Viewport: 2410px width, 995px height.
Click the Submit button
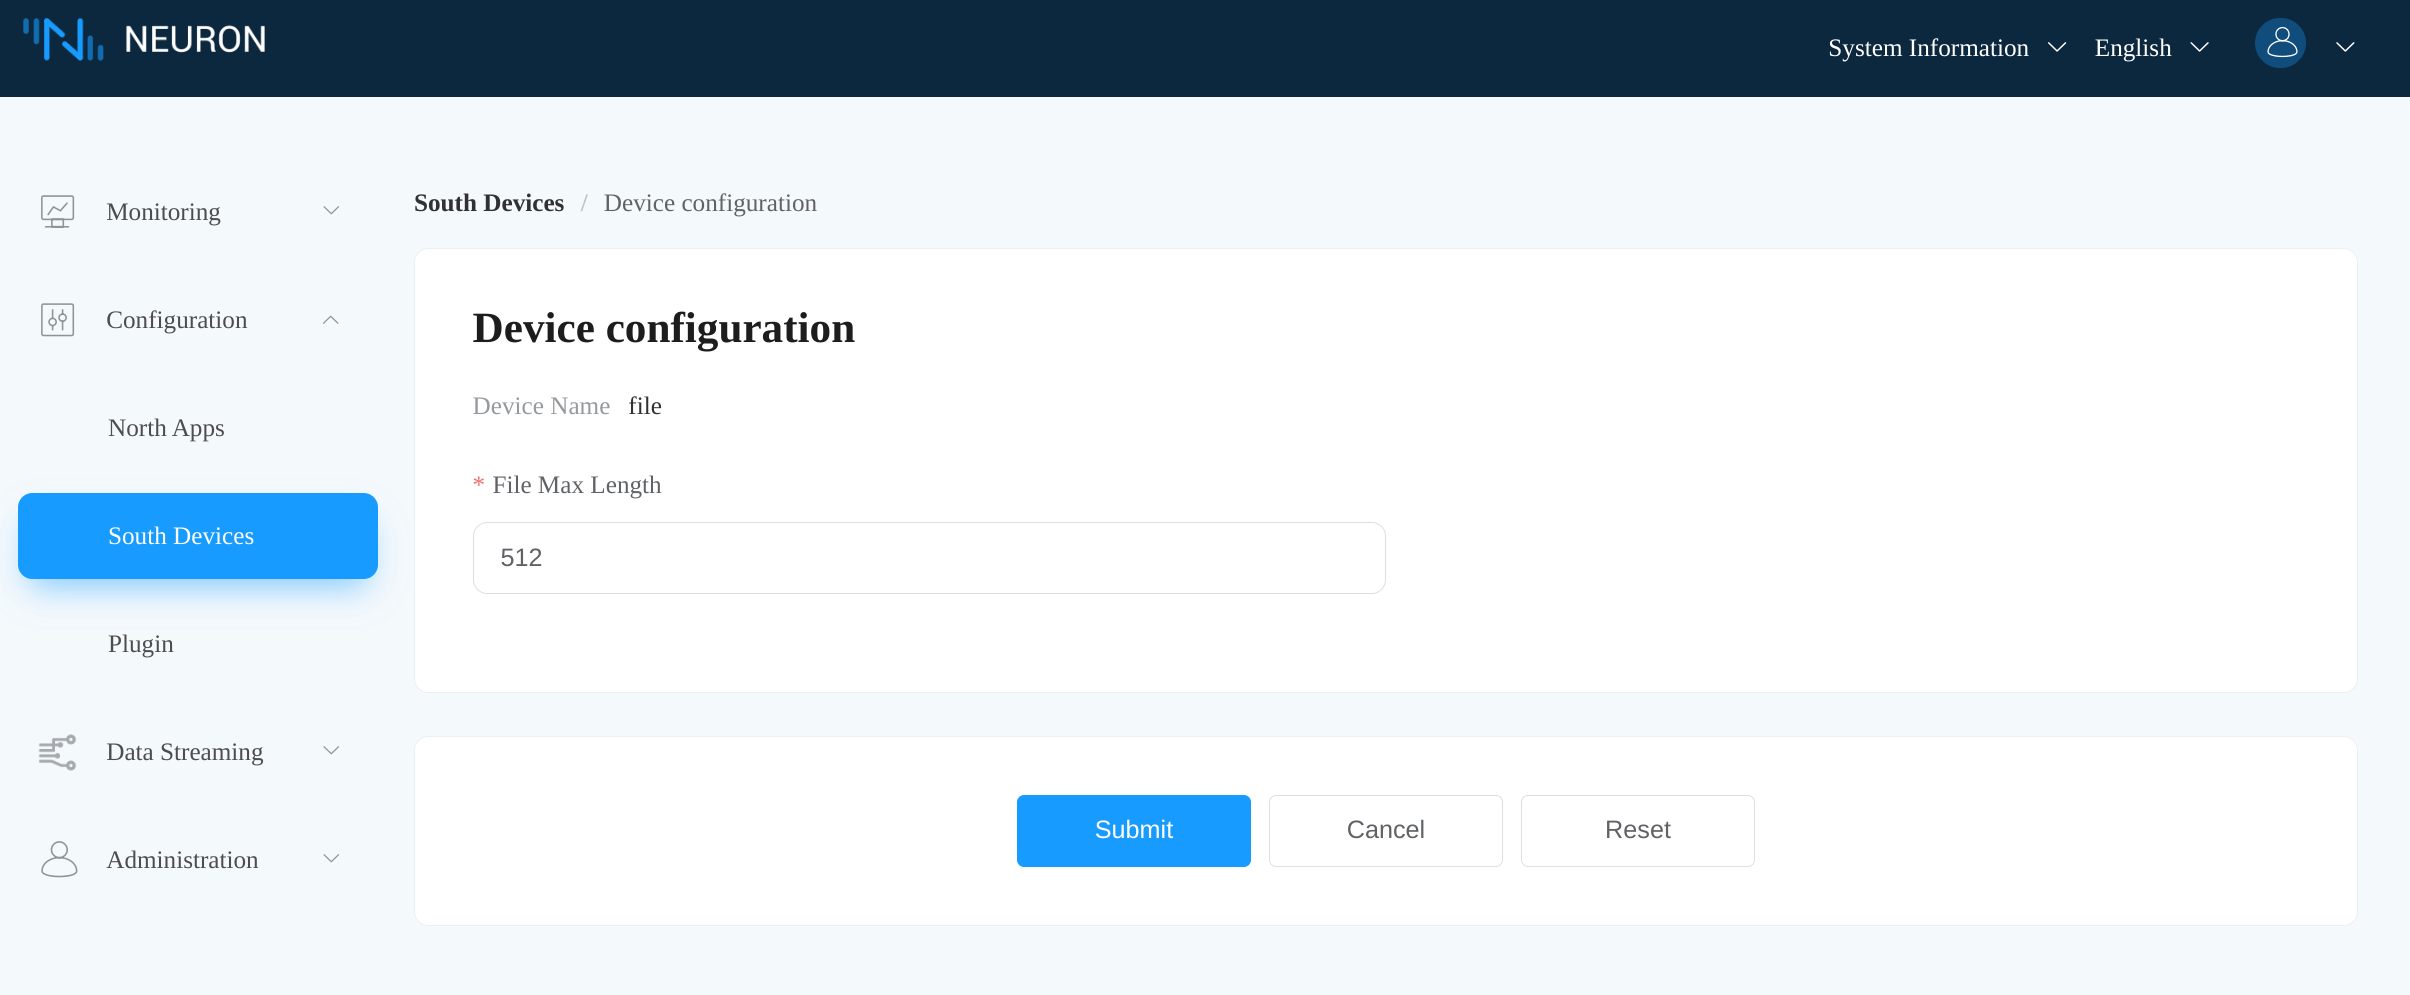1132,830
